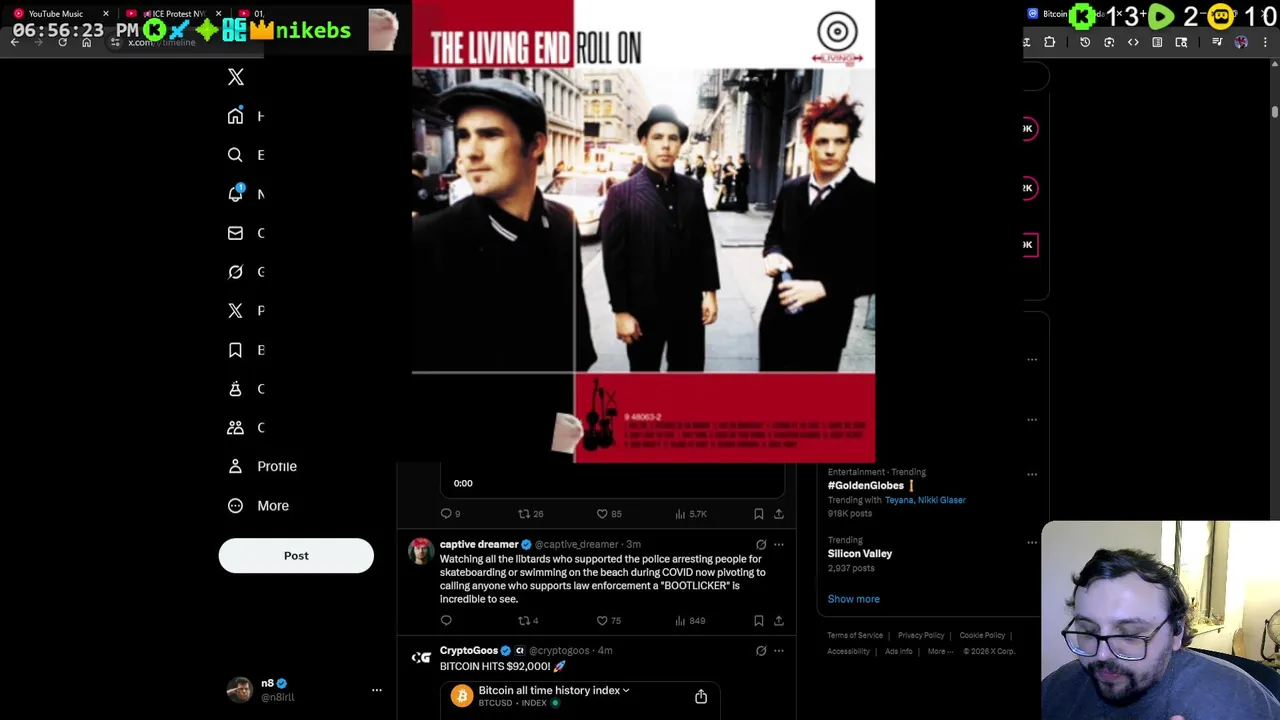Switch to the YouTube Music tab

tap(56, 14)
